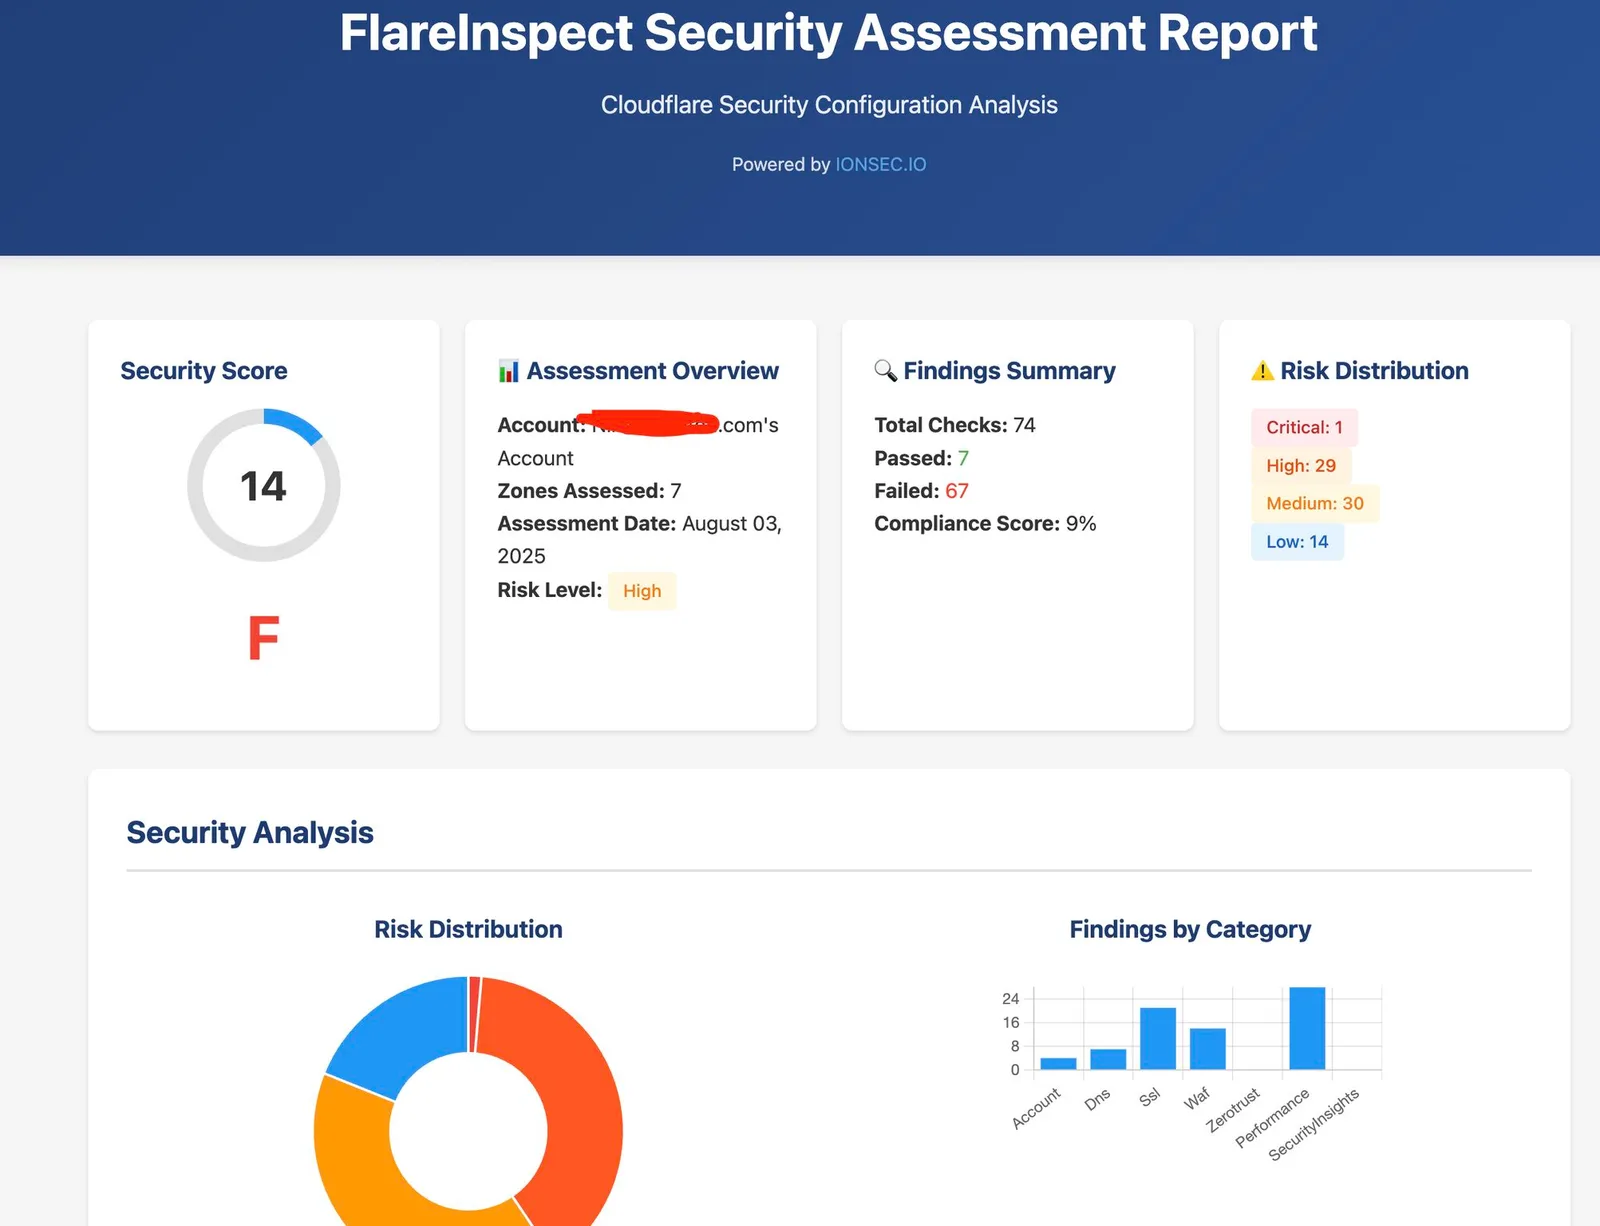Click the Security Analysis section heading
This screenshot has width=1600, height=1226.
pos(250,832)
